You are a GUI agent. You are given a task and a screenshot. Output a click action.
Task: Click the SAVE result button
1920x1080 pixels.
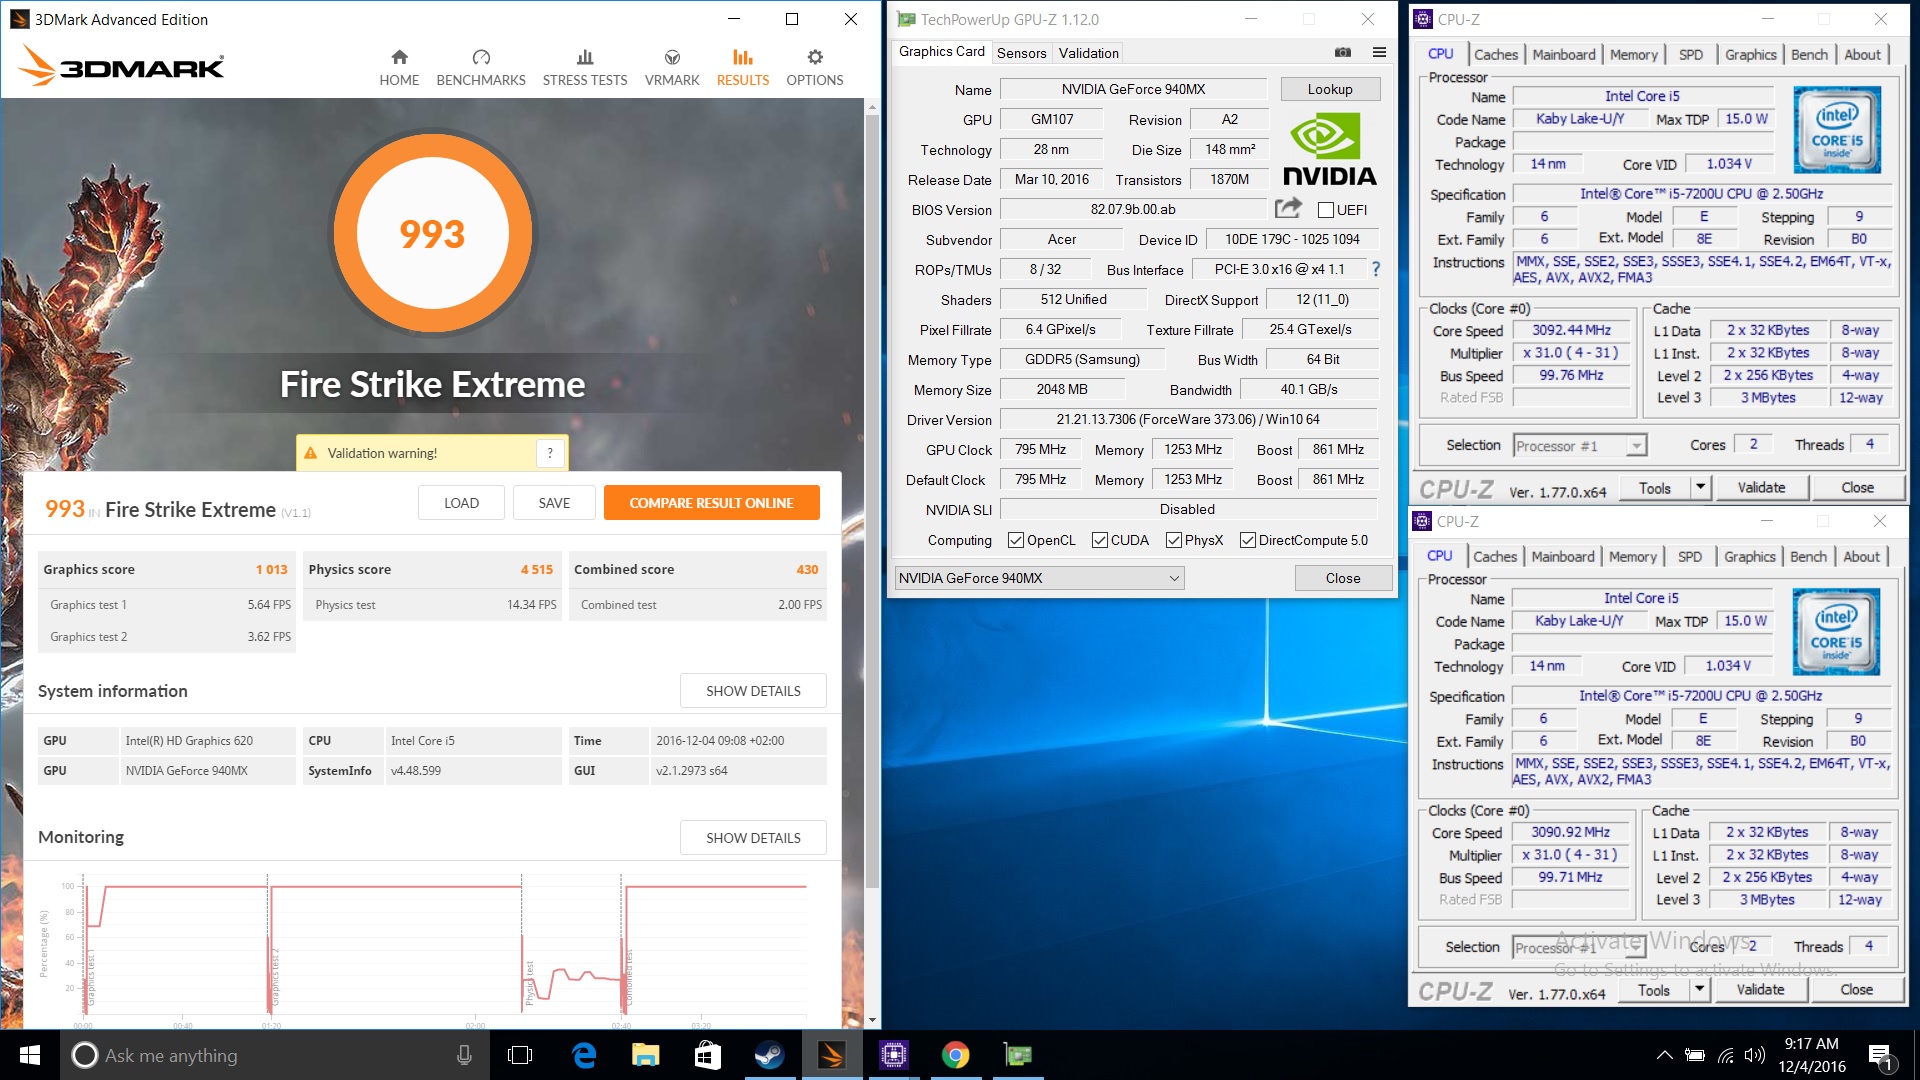pos(554,503)
